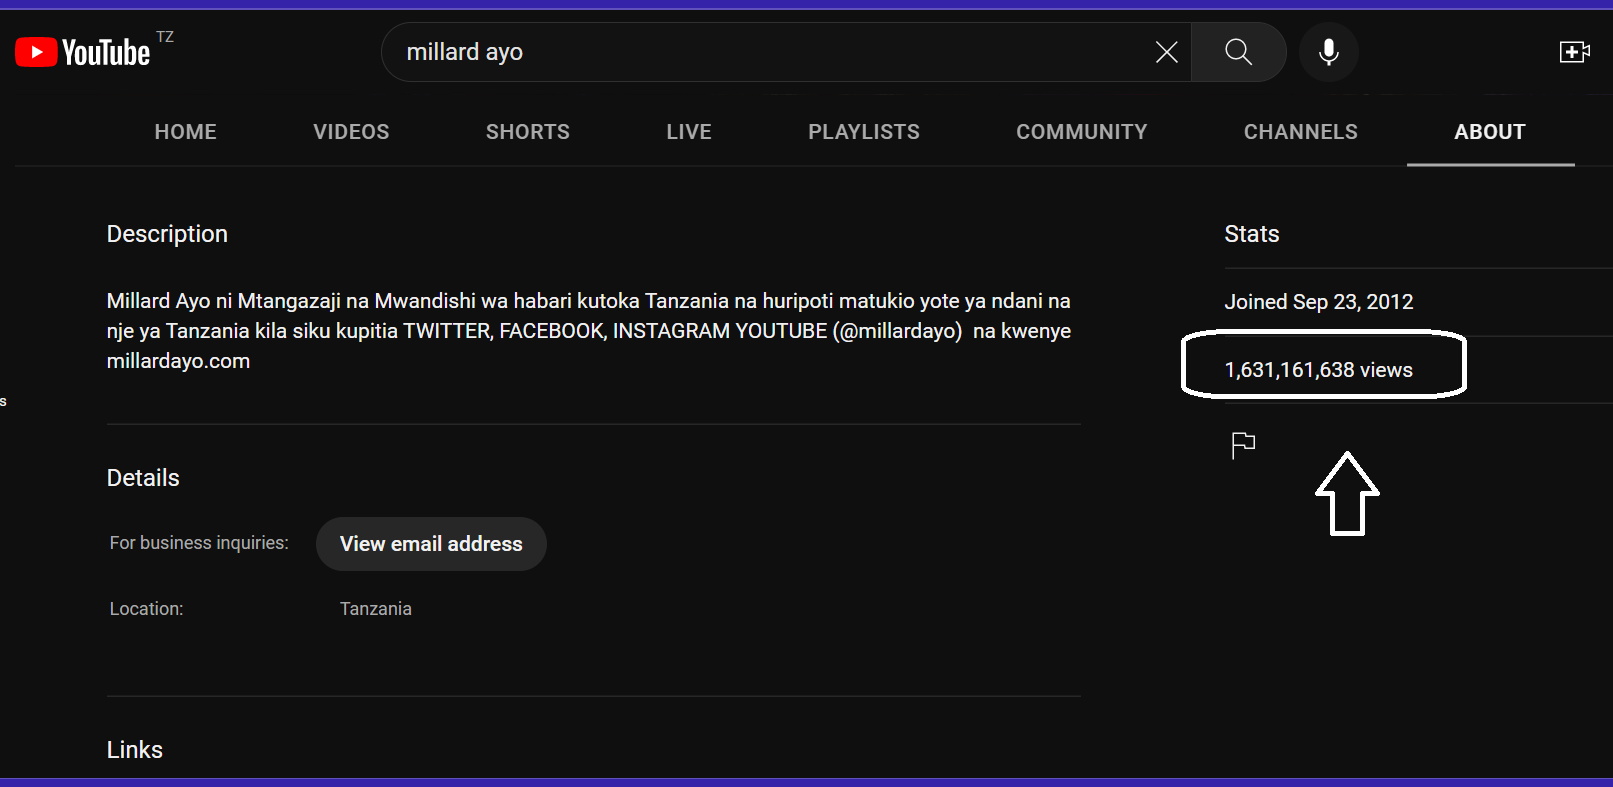The image size is (1613, 787).
Task: Report the channel using the flag icon
Action: (x=1243, y=445)
